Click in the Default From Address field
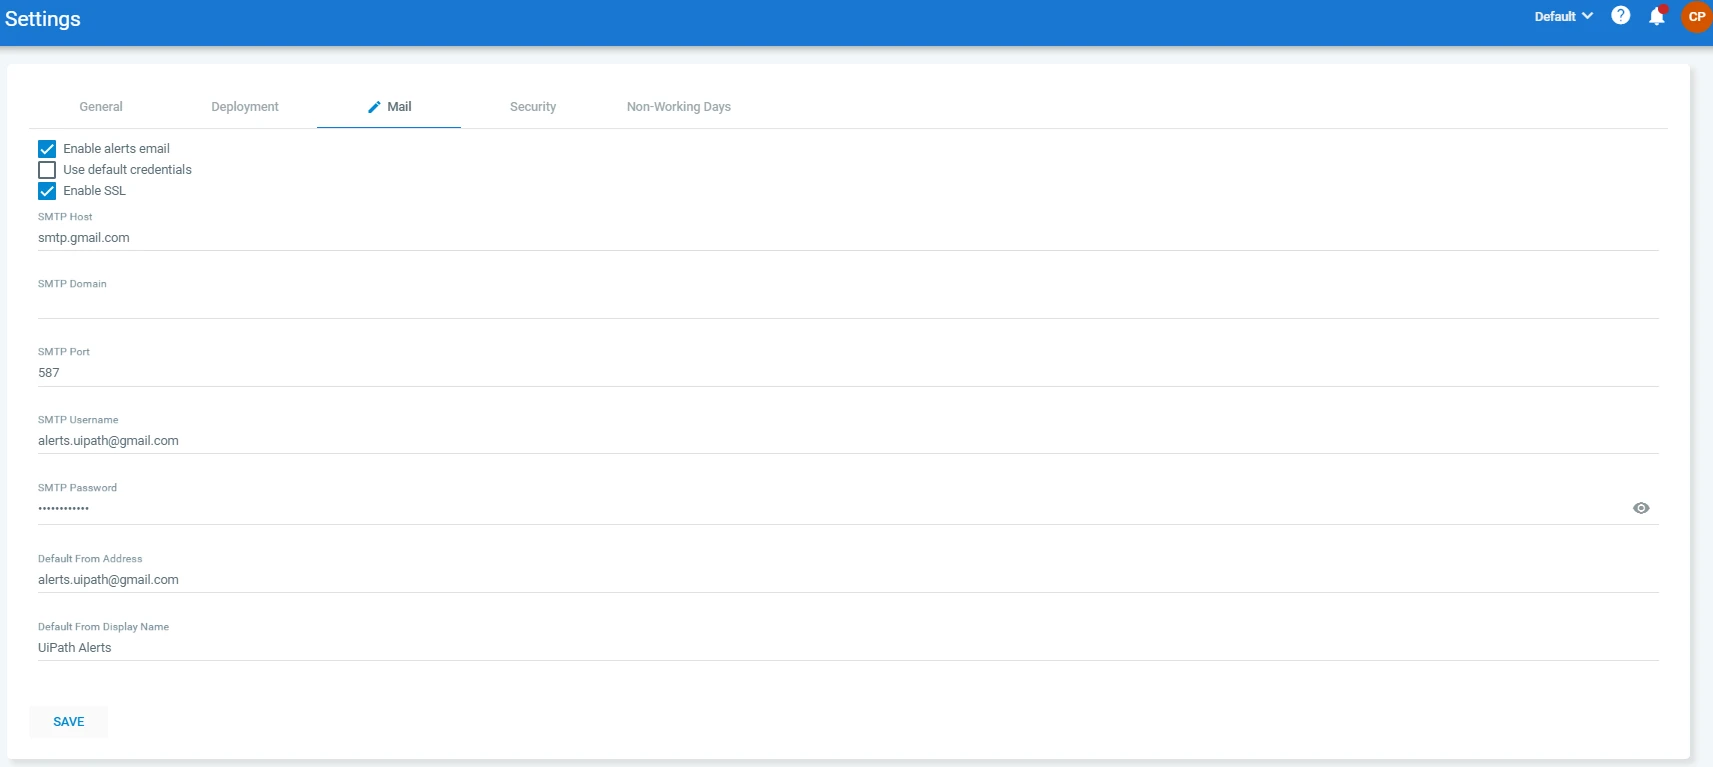Viewport: 1713px width, 767px height. (848, 580)
